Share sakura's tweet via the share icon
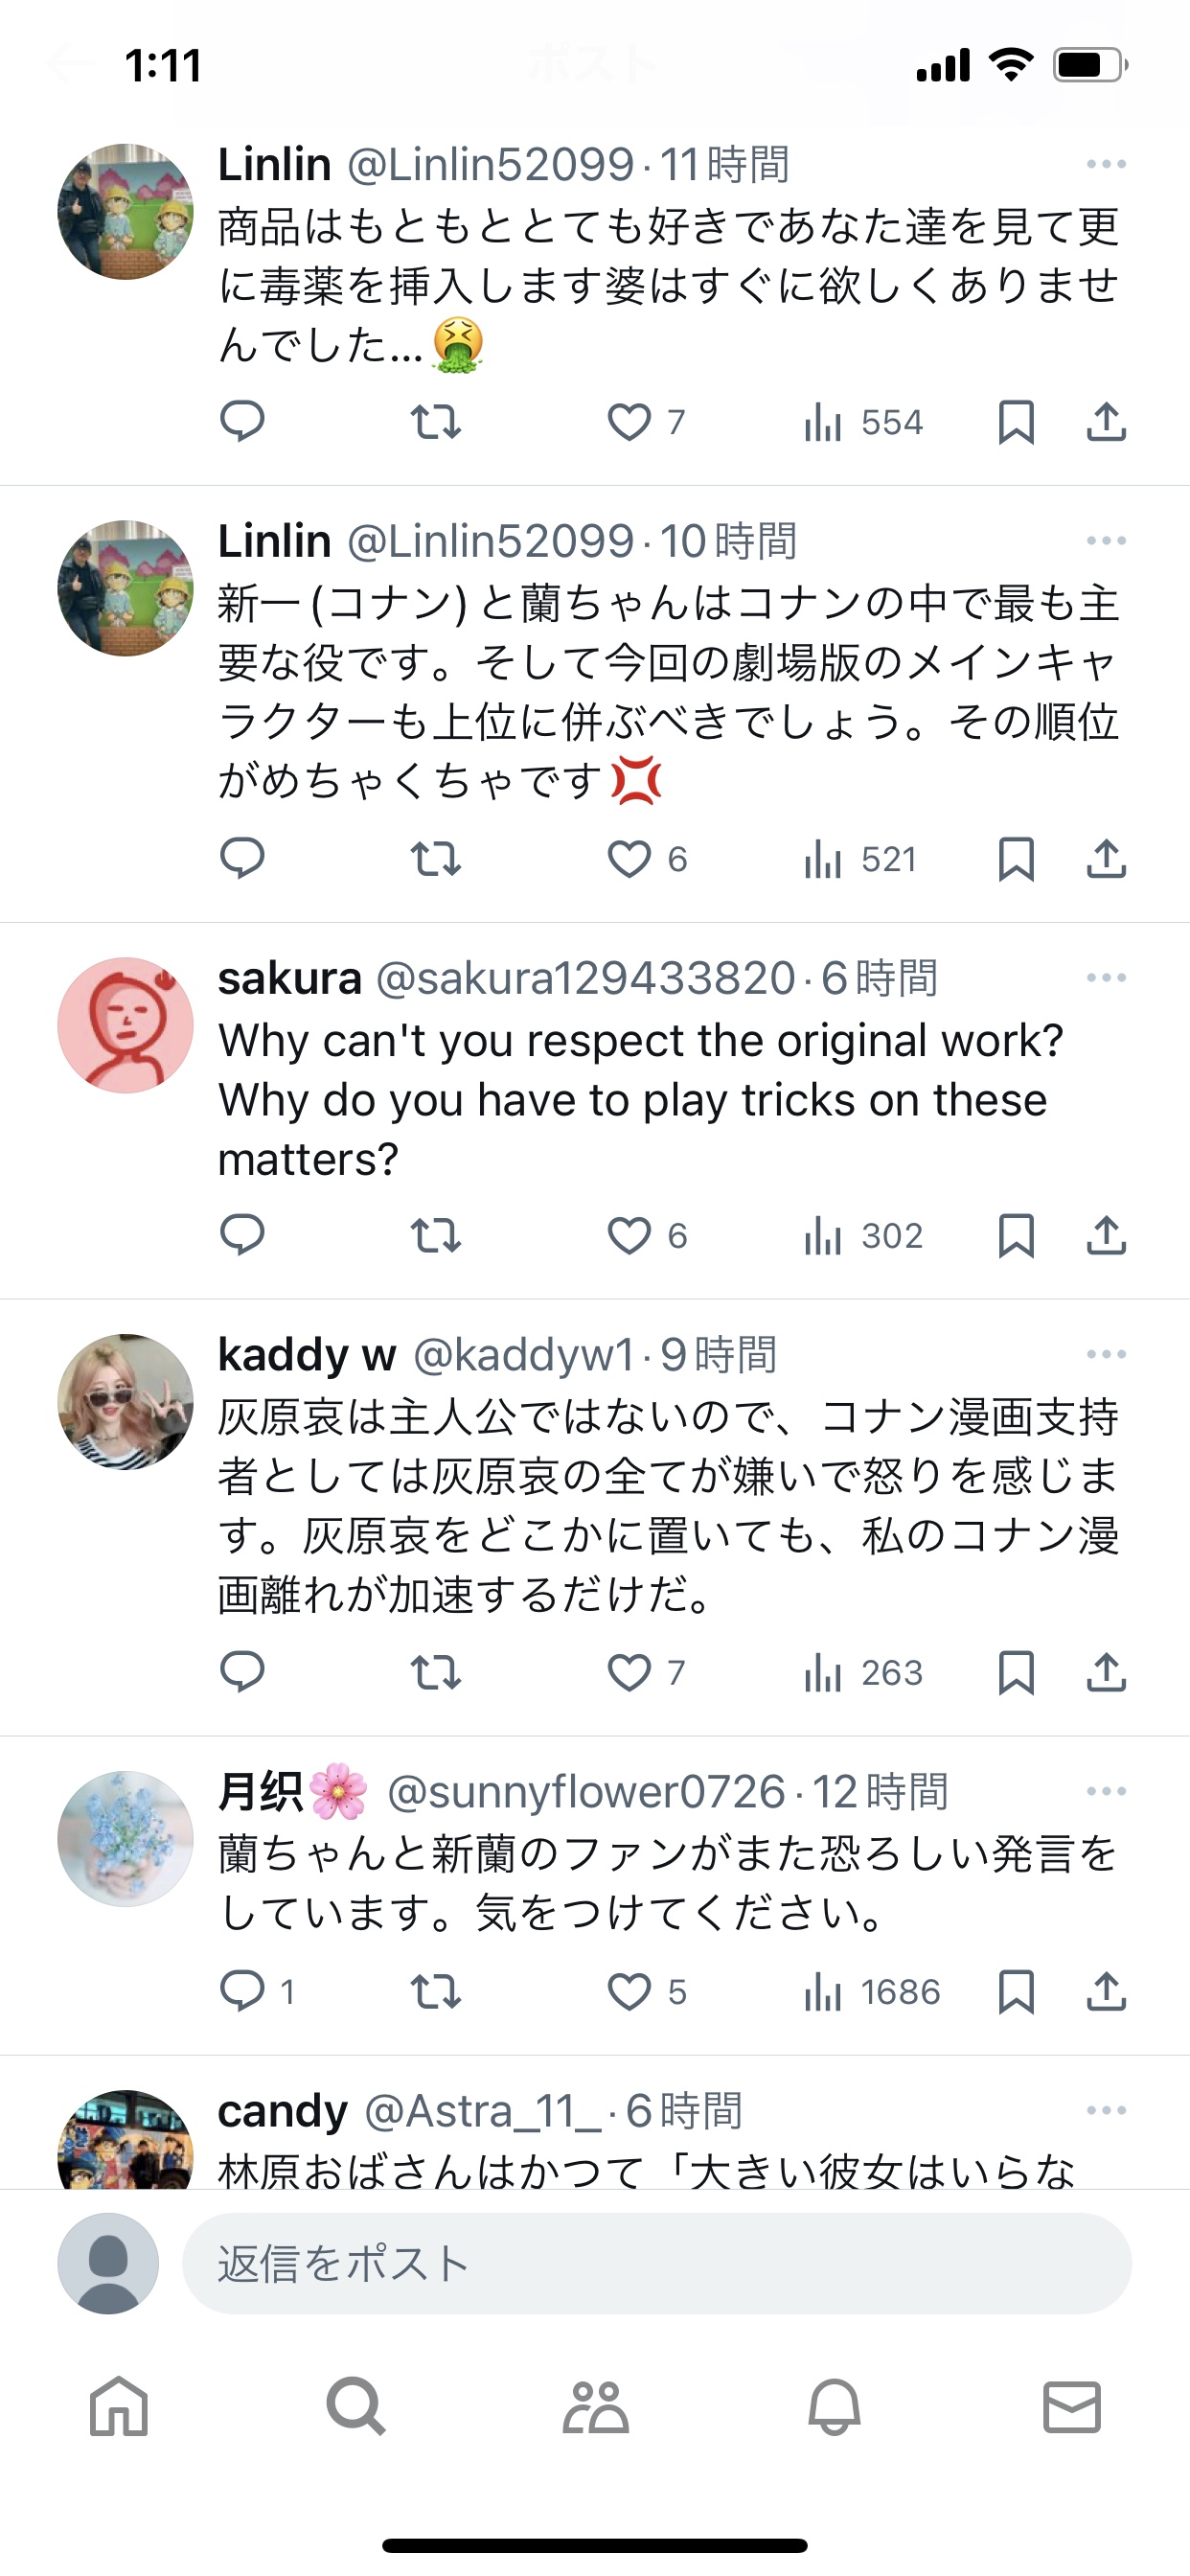The image size is (1190, 2576). click(x=1106, y=1235)
